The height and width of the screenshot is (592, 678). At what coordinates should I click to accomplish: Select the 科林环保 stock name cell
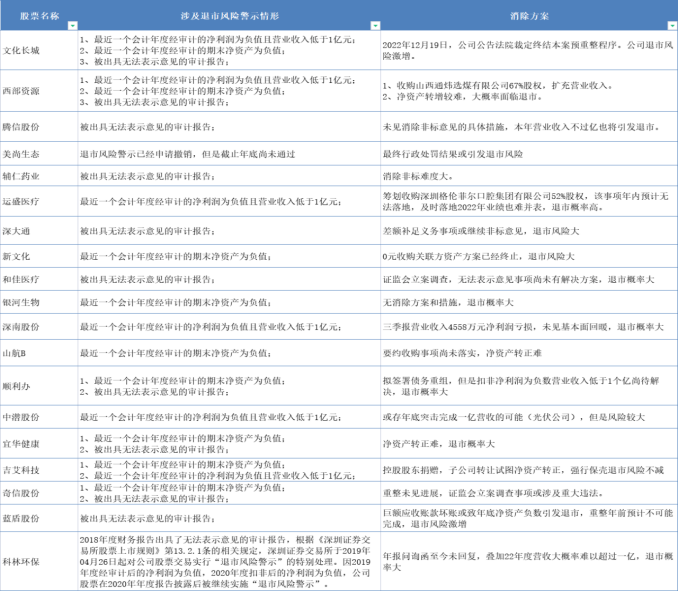(39, 561)
